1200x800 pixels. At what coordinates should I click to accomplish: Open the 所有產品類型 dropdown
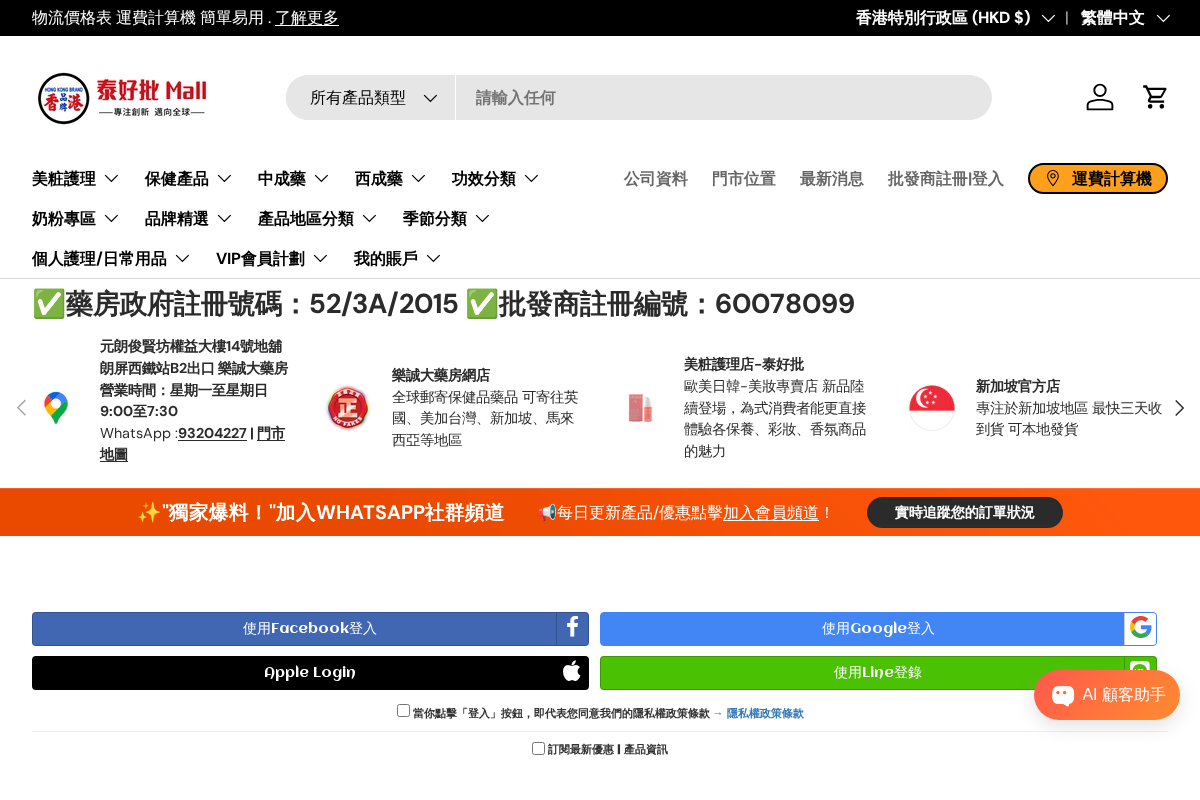(x=370, y=97)
